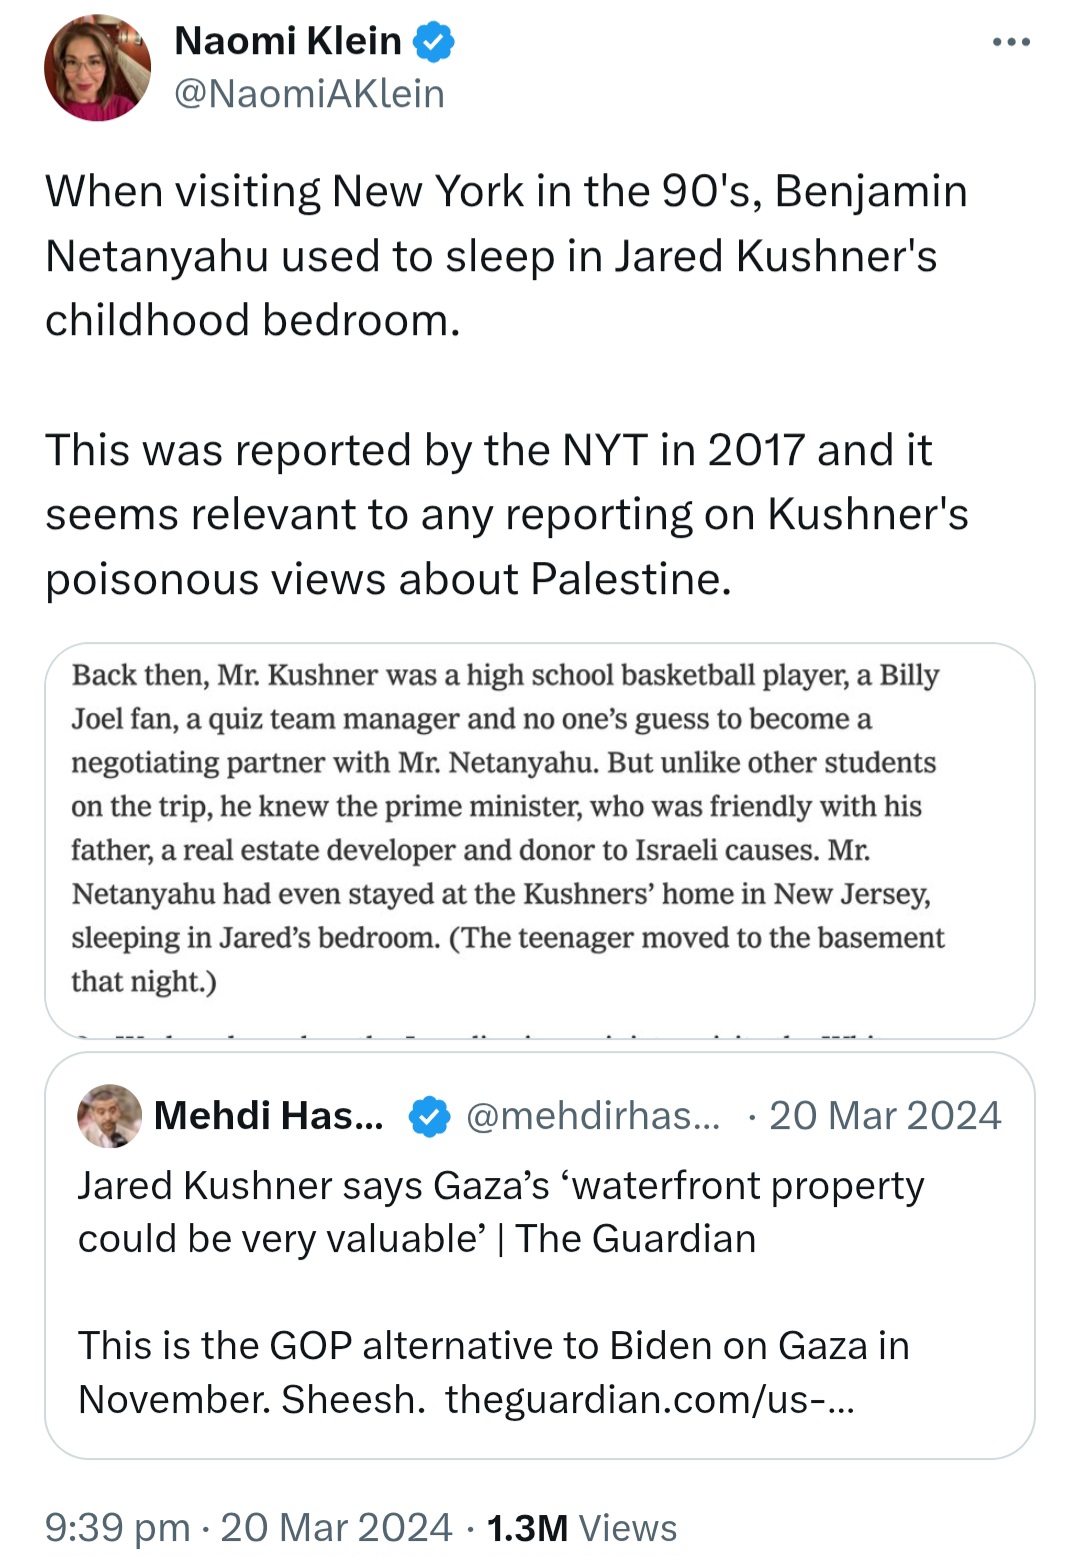Viewport: 1080px width, 1556px height.
Task: Click the quoted tweet's 20 Mar 2024 date
Action: tap(885, 1116)
